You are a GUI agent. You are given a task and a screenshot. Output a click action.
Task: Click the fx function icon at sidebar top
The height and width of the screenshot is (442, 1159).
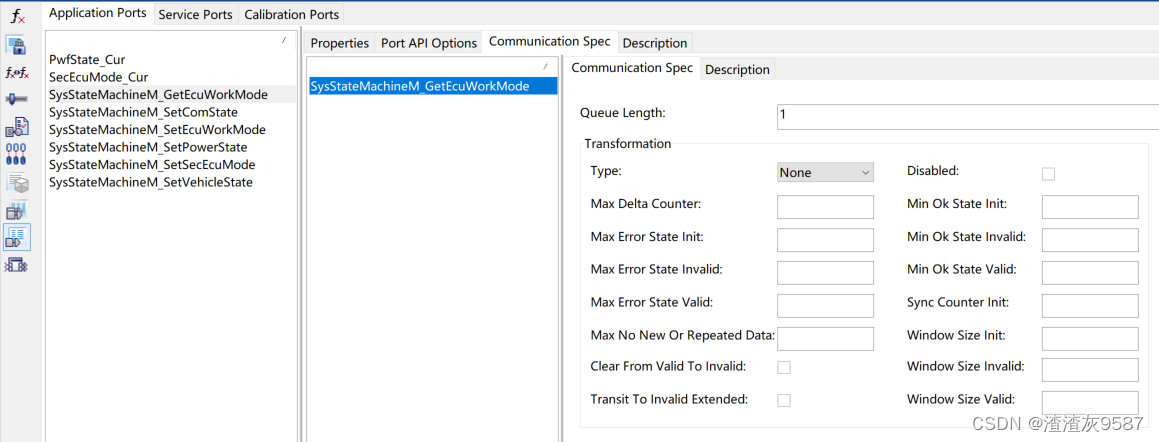pyautogui.click(x=17, y=17)
